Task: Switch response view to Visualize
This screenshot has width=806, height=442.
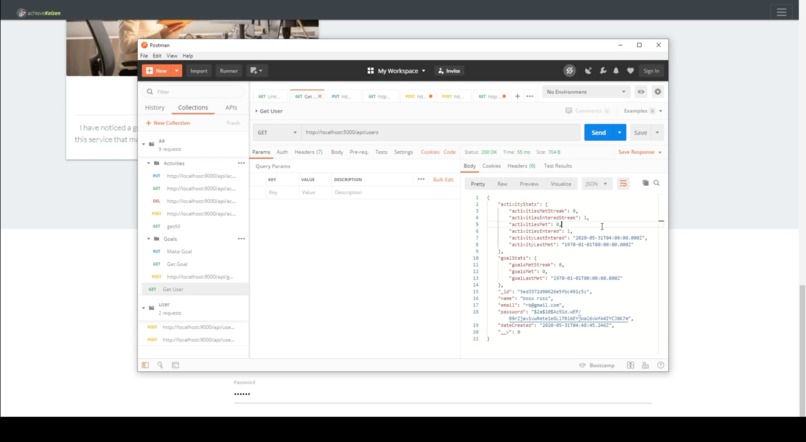Action: (561, 183)
